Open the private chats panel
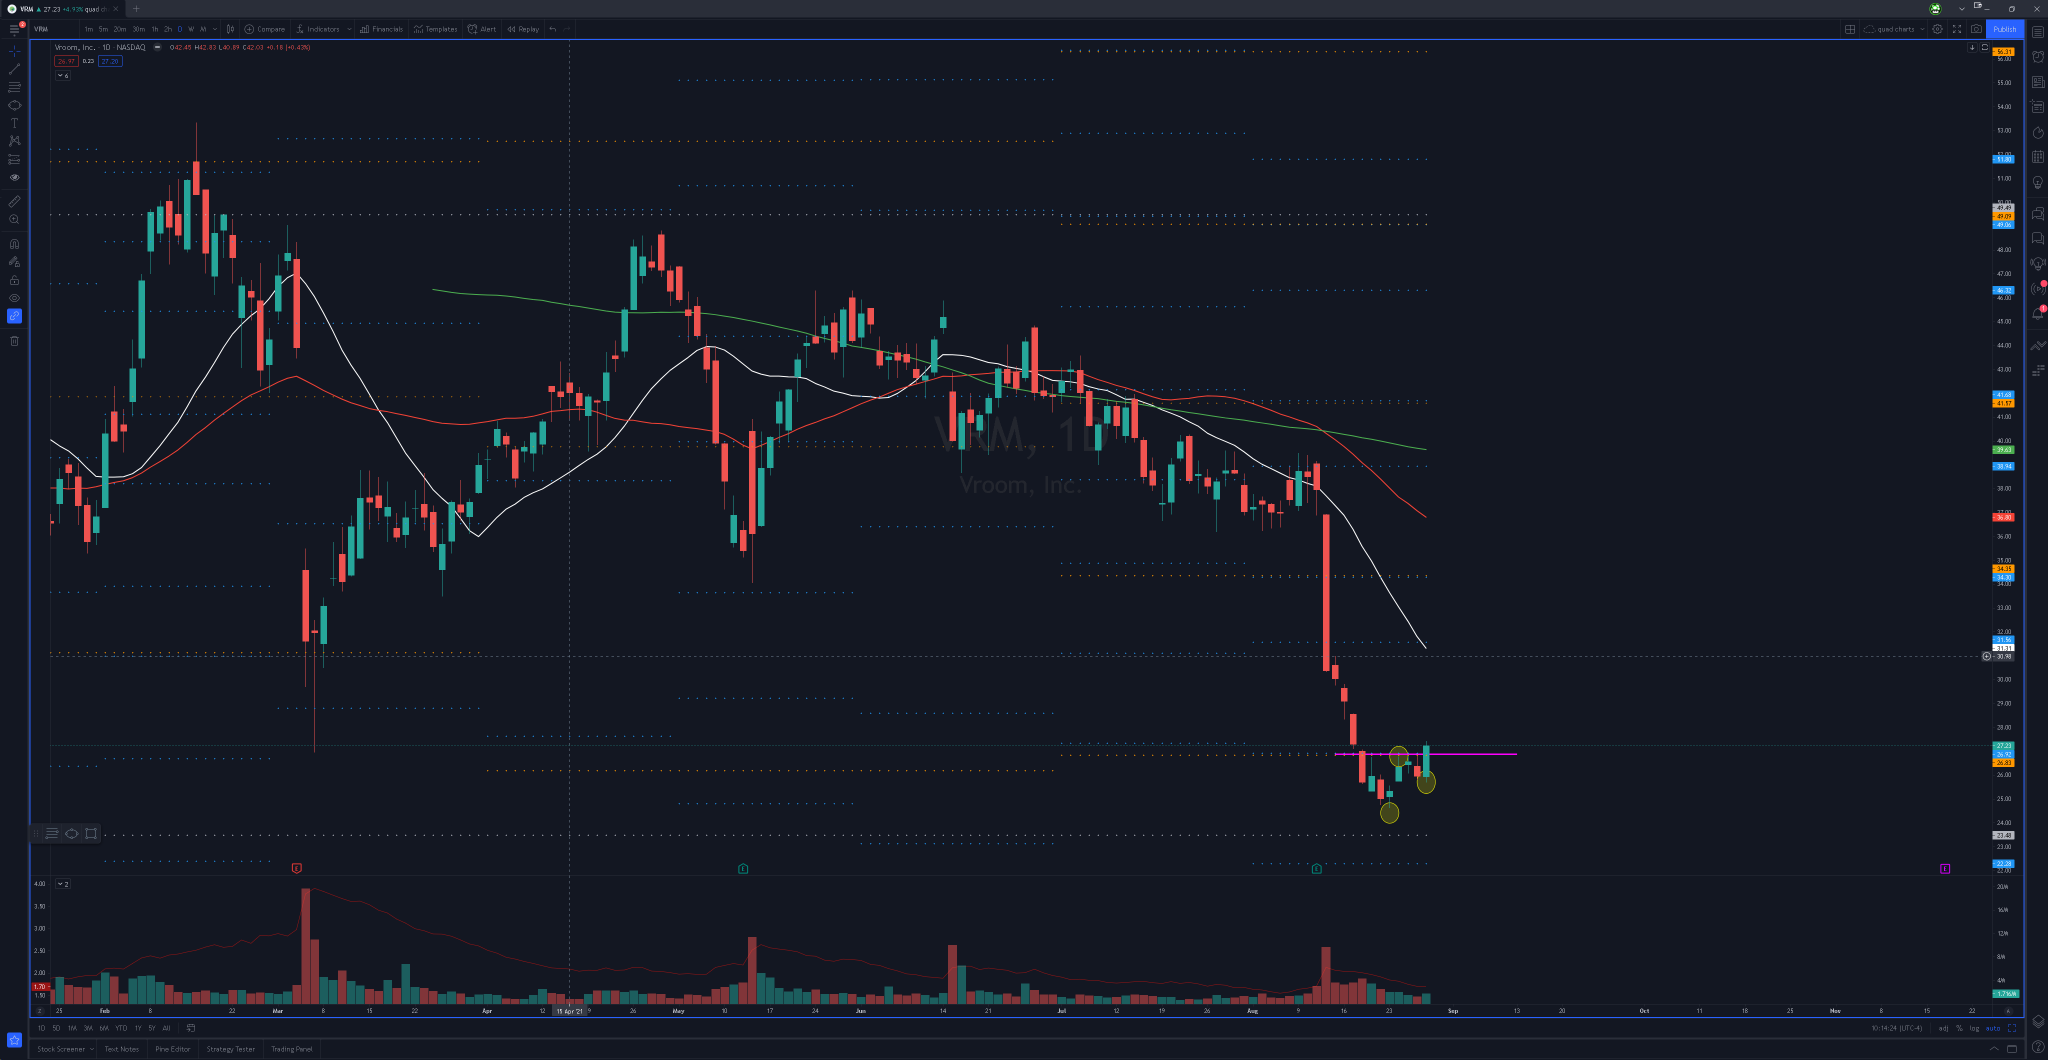The width and height of the screenshot is (2048, 1060). point(2038,238)
